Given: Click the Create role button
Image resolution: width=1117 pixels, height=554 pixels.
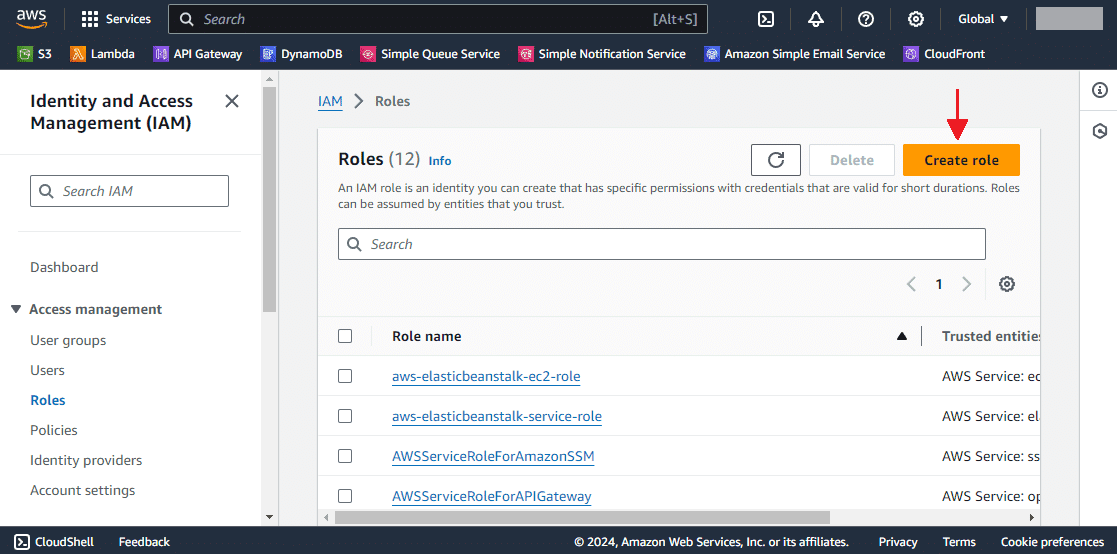Looking at the screenshot, I should tap(961, 160).
